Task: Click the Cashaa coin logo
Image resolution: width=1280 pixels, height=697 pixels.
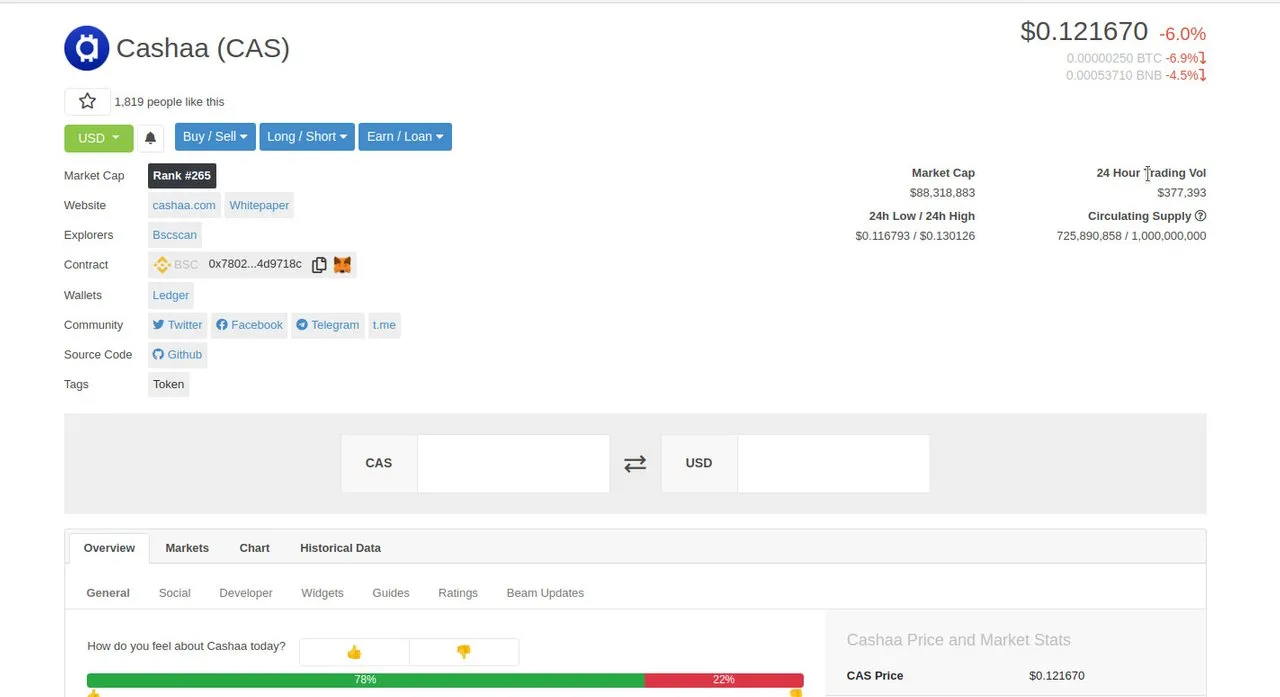Action: [86, 48]
